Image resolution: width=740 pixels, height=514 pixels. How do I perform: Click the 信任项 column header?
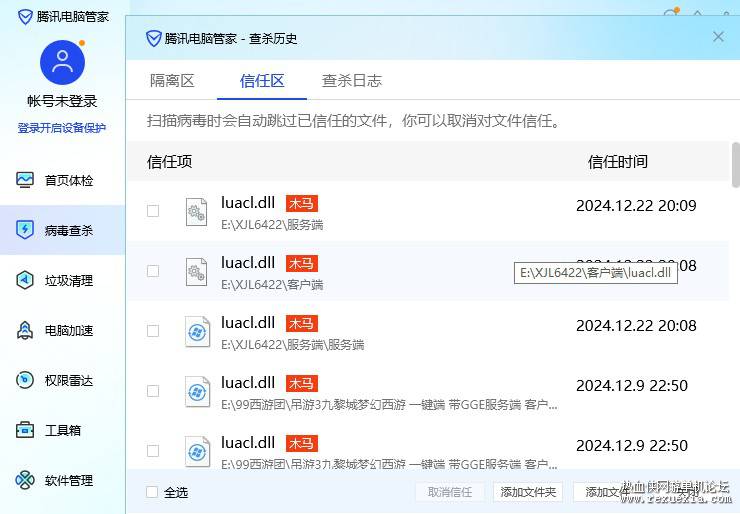(169, 162)
